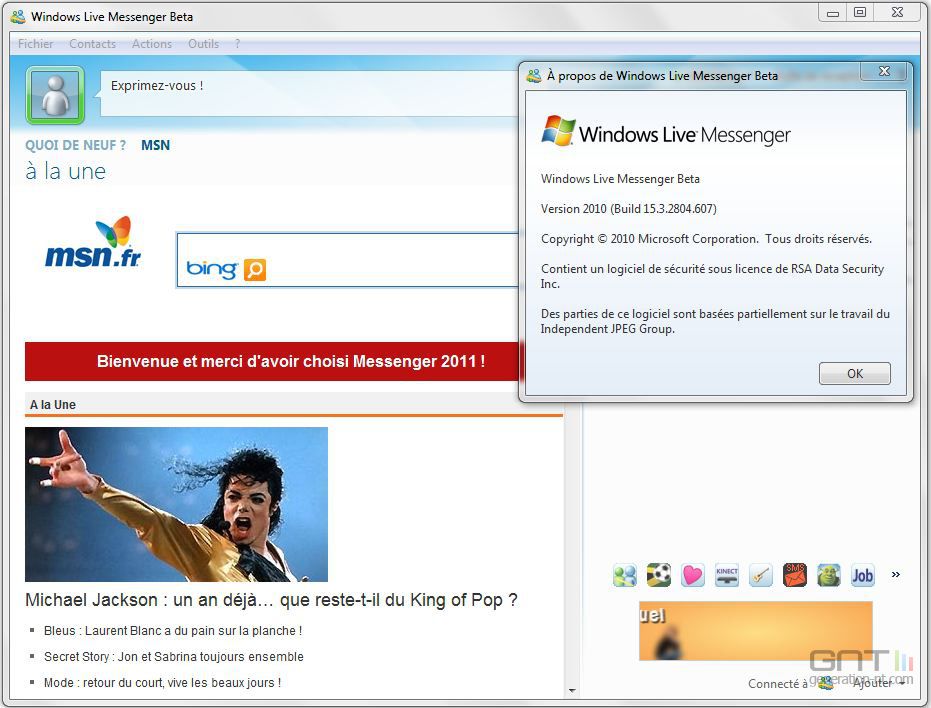931x708 pixels.
Task: Click the Bing search magnifier button
Action: [255, 270]
